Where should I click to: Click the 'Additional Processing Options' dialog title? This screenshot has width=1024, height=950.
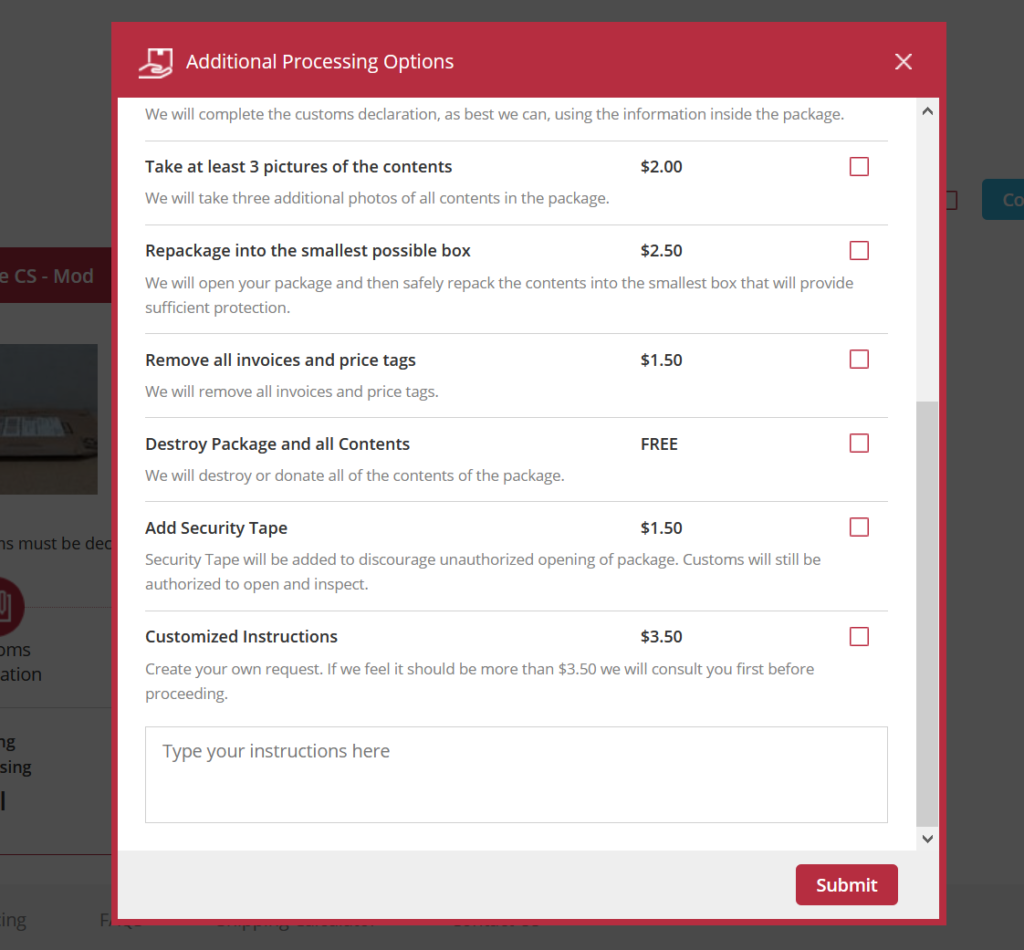(x=319, y=62)
